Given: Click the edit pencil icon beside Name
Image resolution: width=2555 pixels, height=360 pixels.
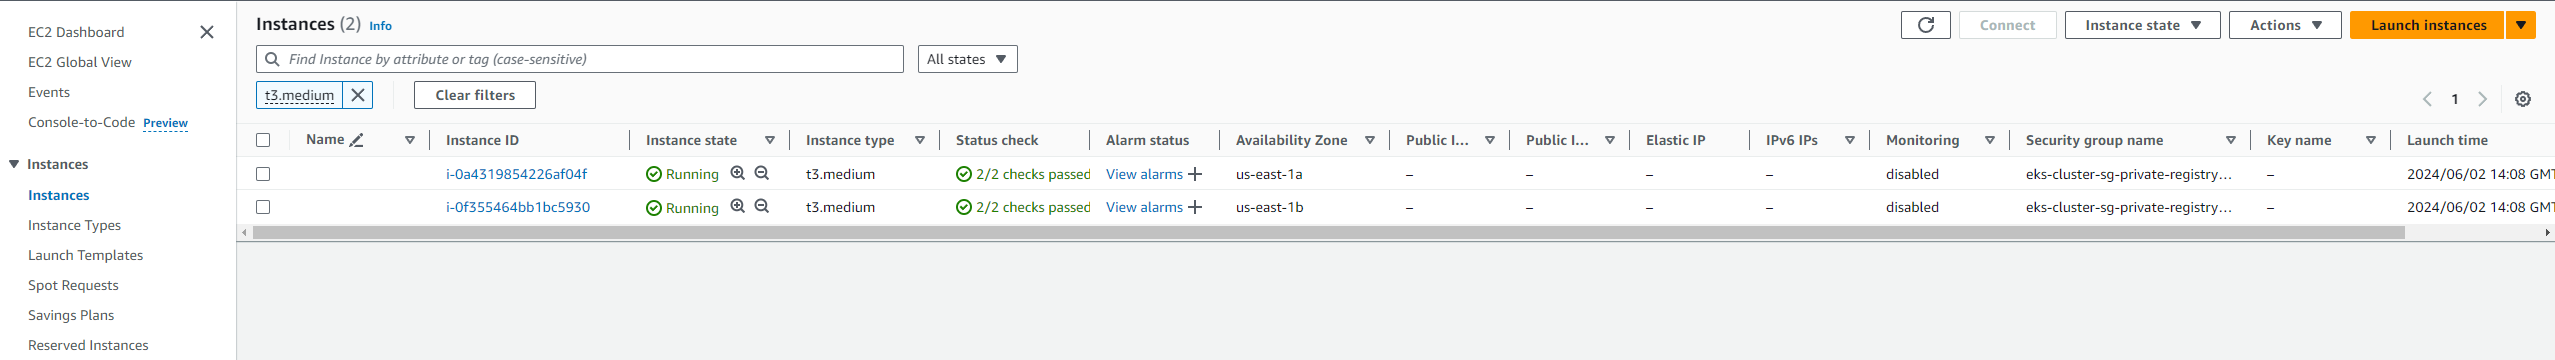Looking at the screenshot, I should [357, 140].
